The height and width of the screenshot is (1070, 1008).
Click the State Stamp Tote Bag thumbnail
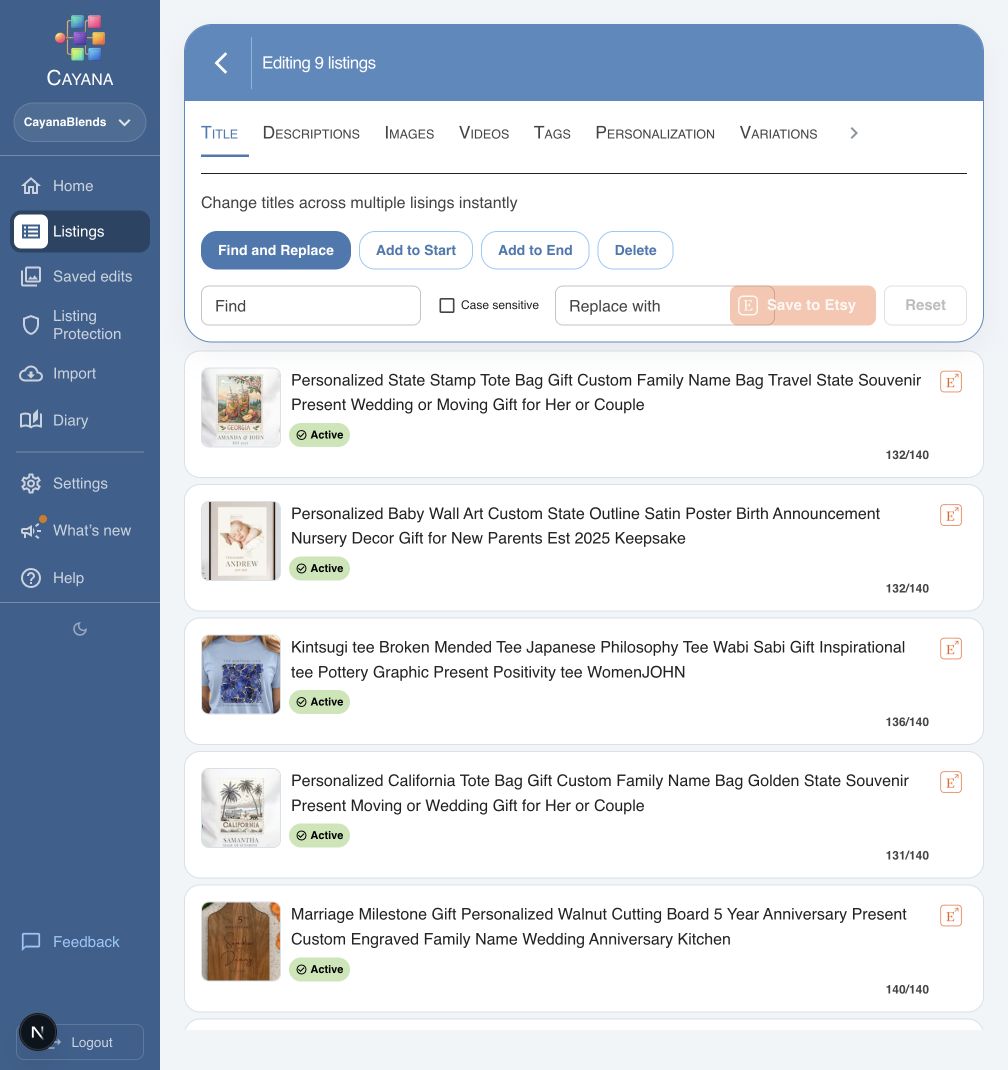[x=241, y=407]
